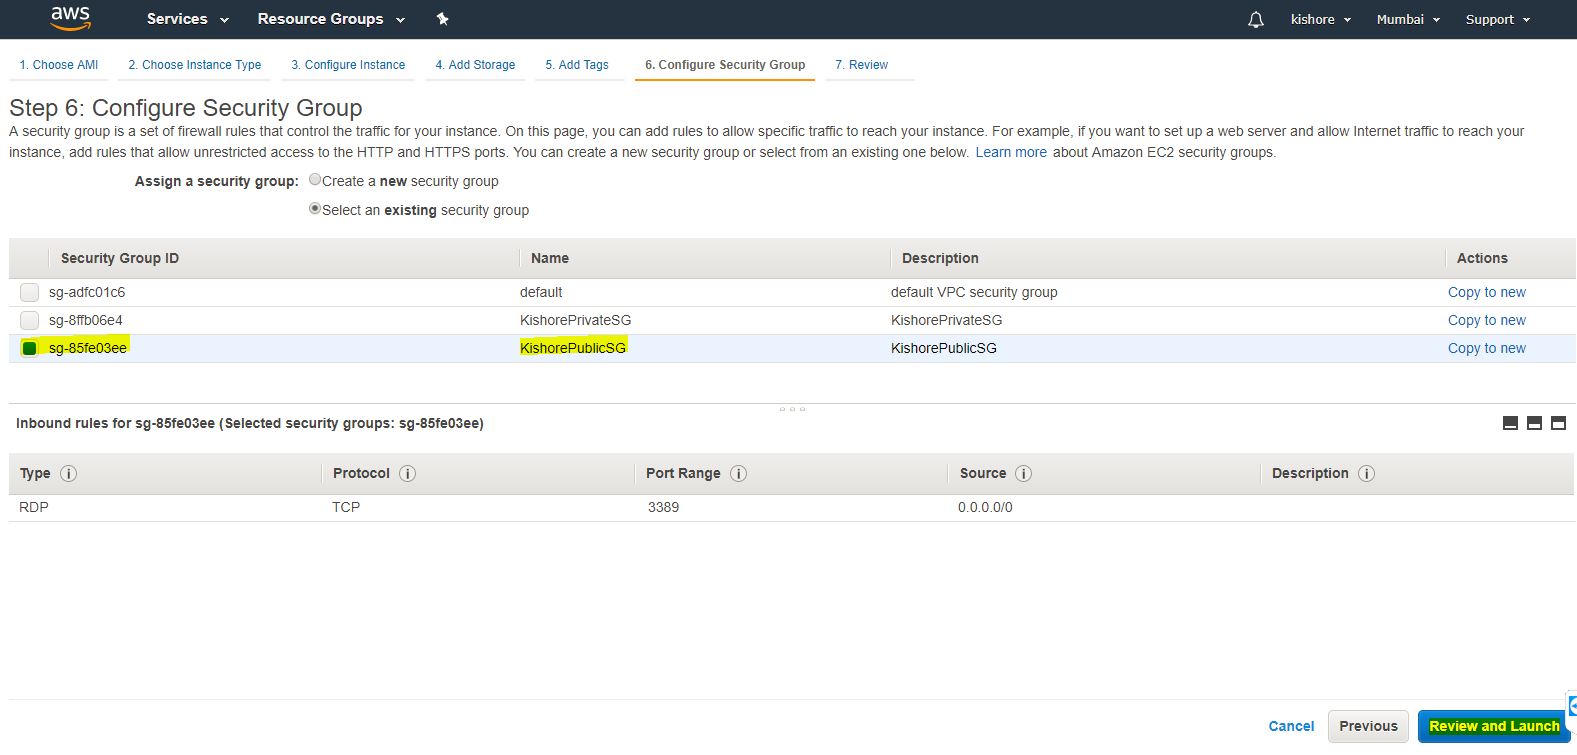
Task: Open the notifications bell
Action: coord(1256,20)
